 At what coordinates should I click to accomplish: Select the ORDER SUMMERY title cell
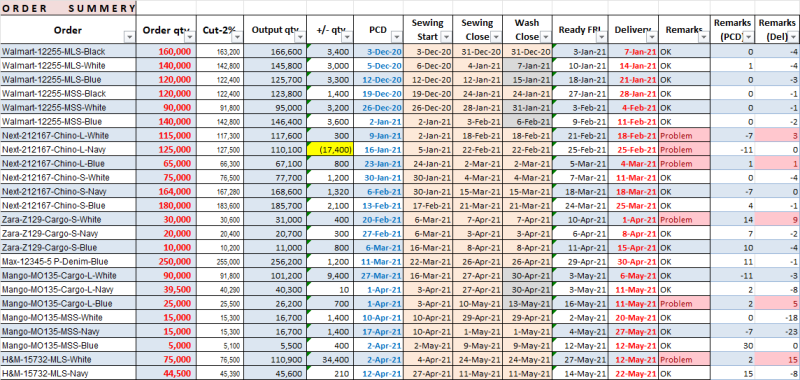pyautogui.click(x=68, y=8)
